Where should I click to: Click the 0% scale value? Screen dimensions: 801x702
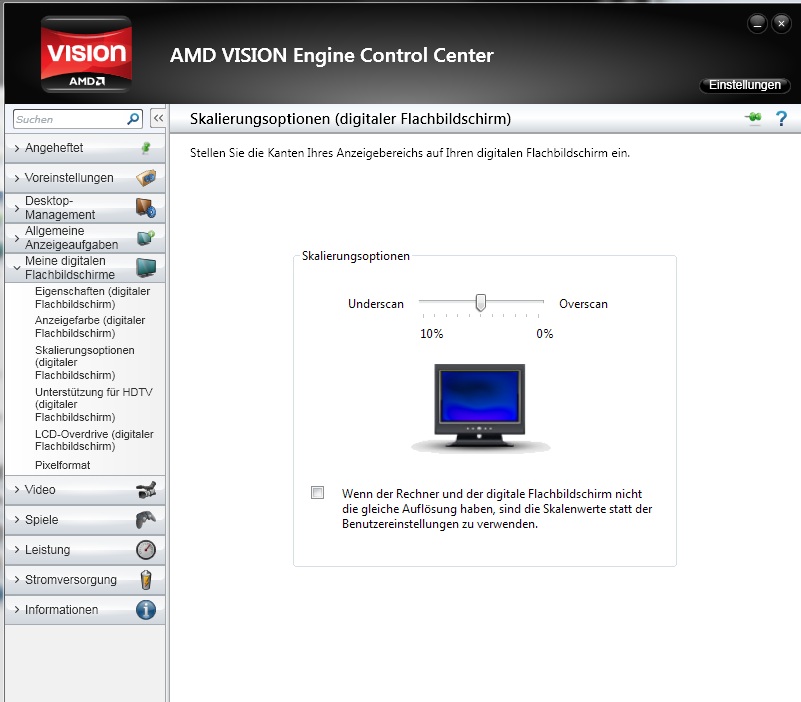click(545, 334)
